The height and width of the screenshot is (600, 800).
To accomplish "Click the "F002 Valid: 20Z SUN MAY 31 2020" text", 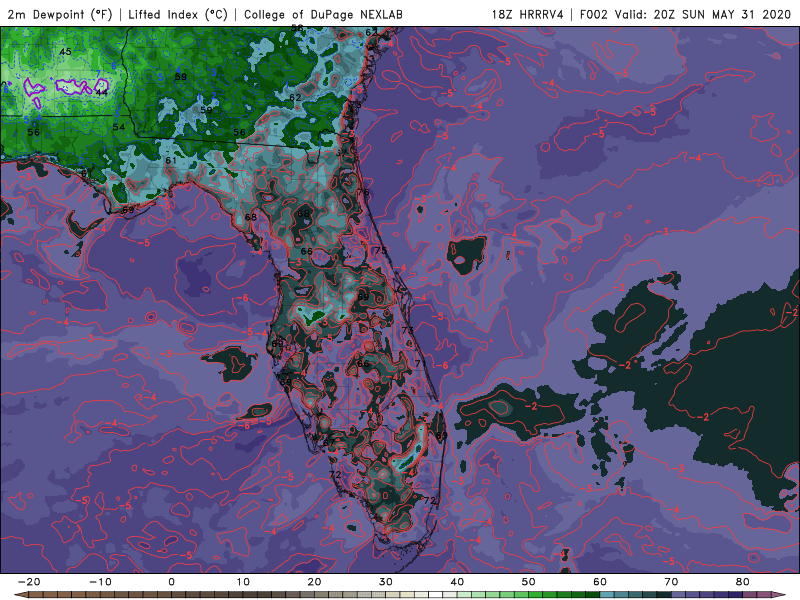I will click(685, 14).
